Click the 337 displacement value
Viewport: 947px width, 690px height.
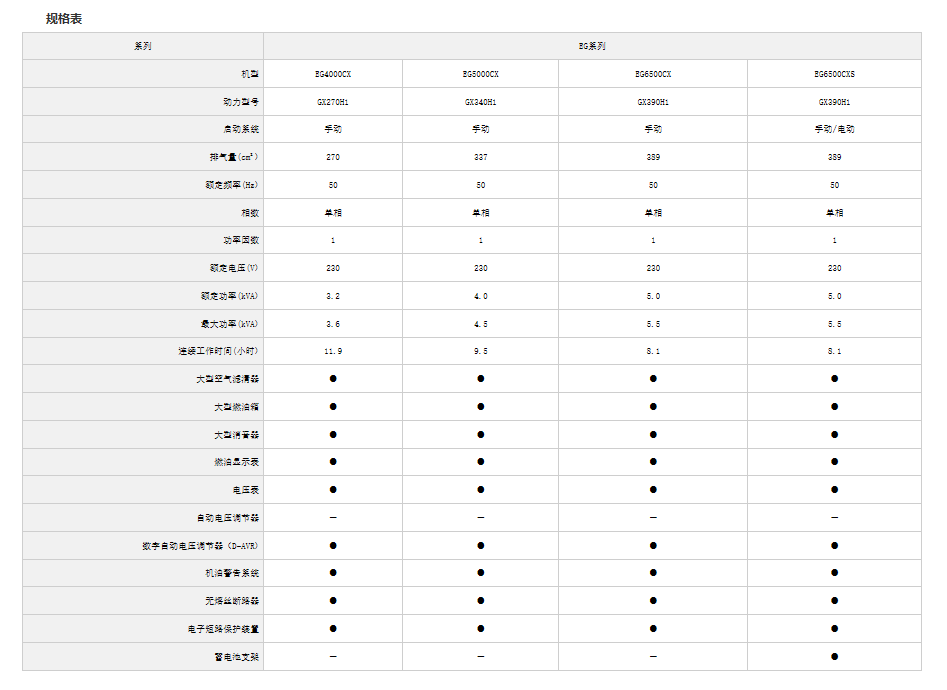[x=481, y=157]
